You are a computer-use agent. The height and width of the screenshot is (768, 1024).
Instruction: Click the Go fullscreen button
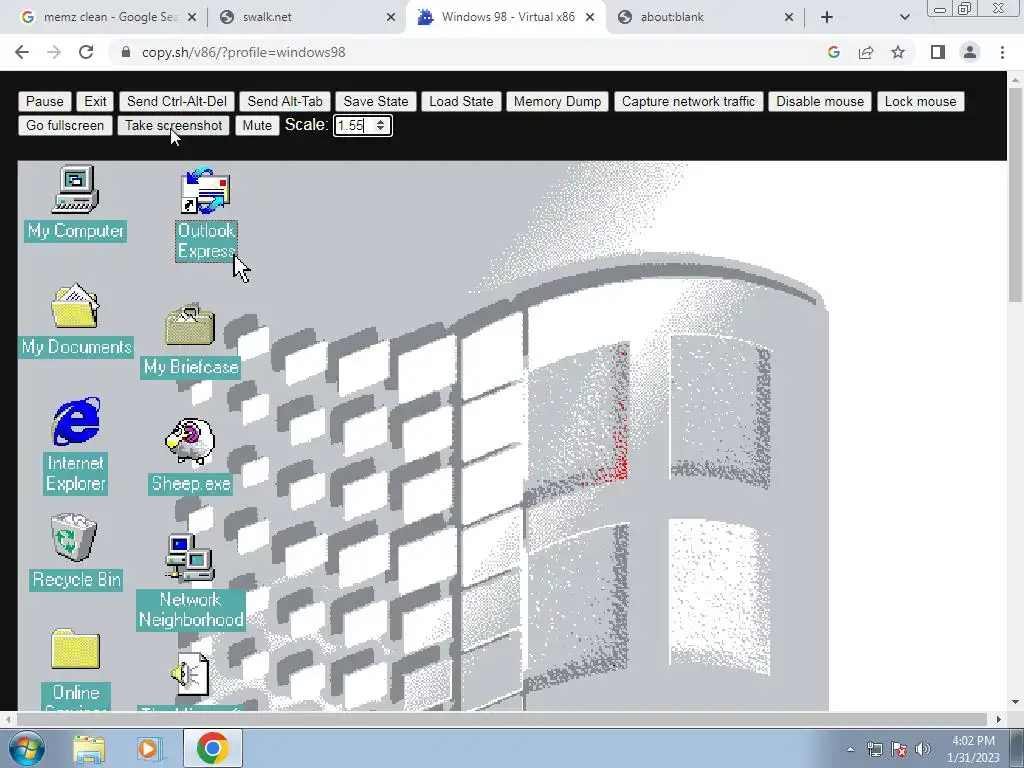[65, 125]
